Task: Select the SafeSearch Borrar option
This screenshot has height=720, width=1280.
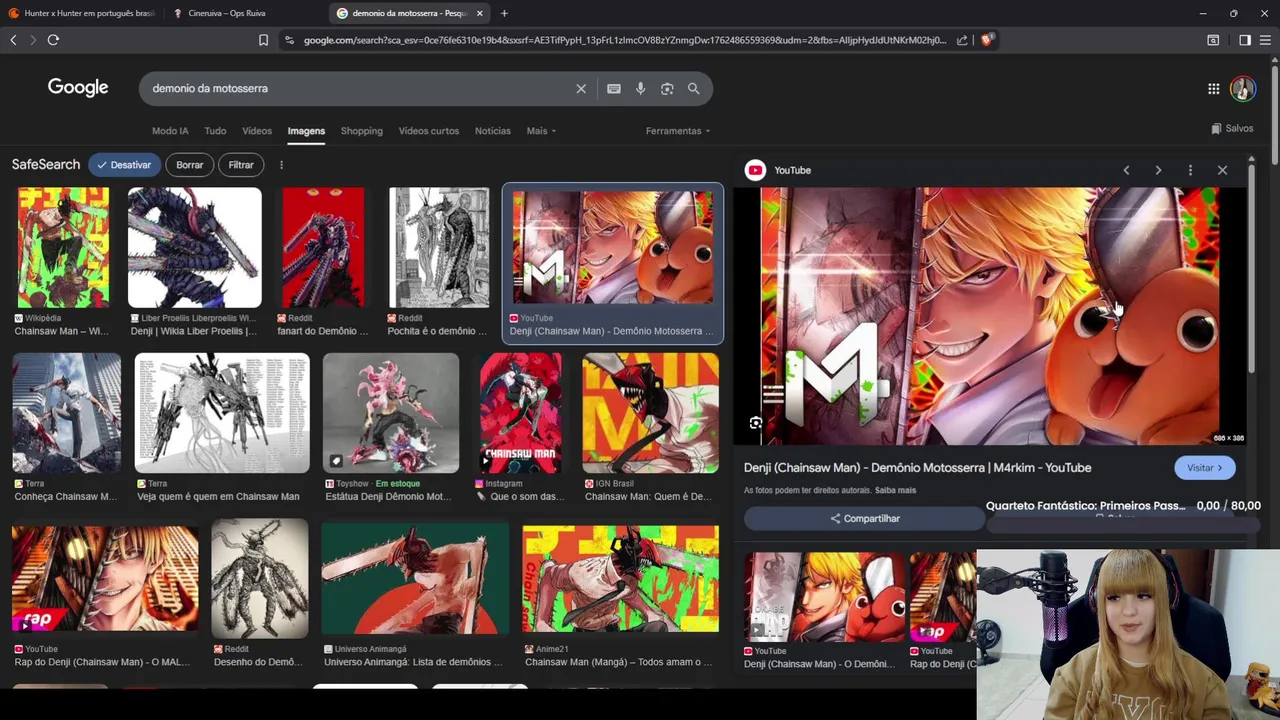Action: pos(189,165)
